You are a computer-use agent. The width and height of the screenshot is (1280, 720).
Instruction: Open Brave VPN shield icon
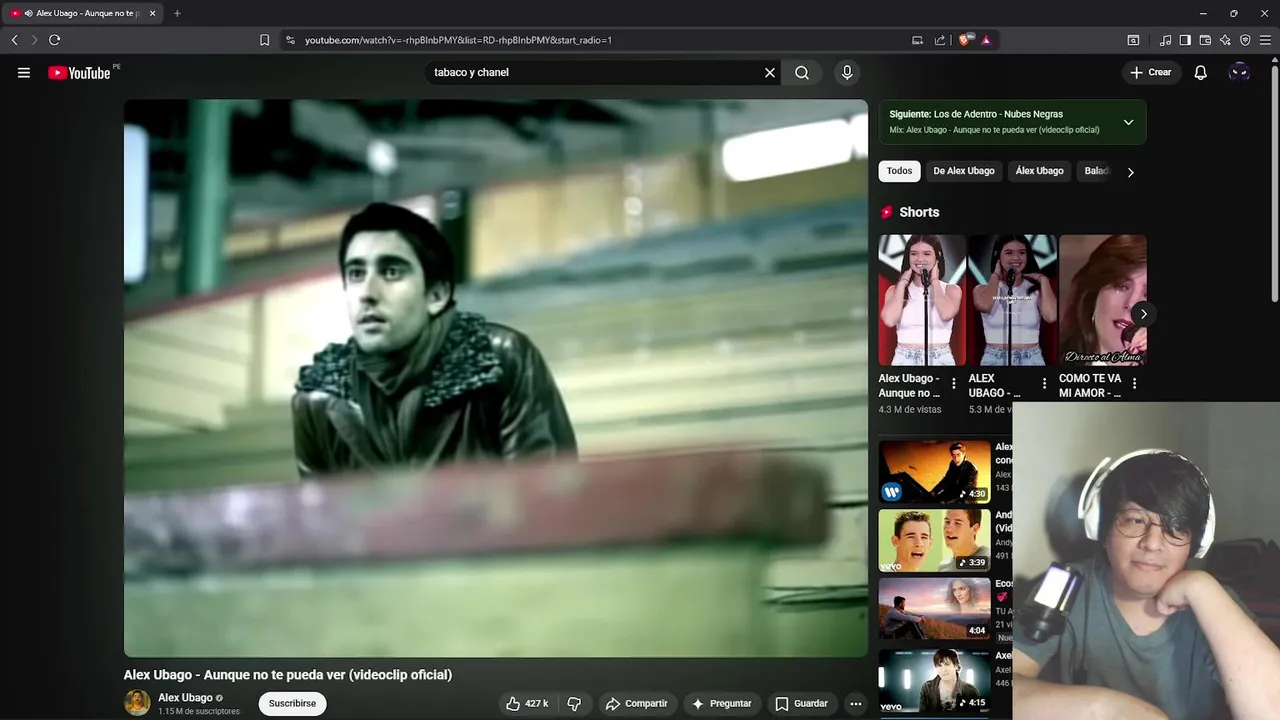1245,40
